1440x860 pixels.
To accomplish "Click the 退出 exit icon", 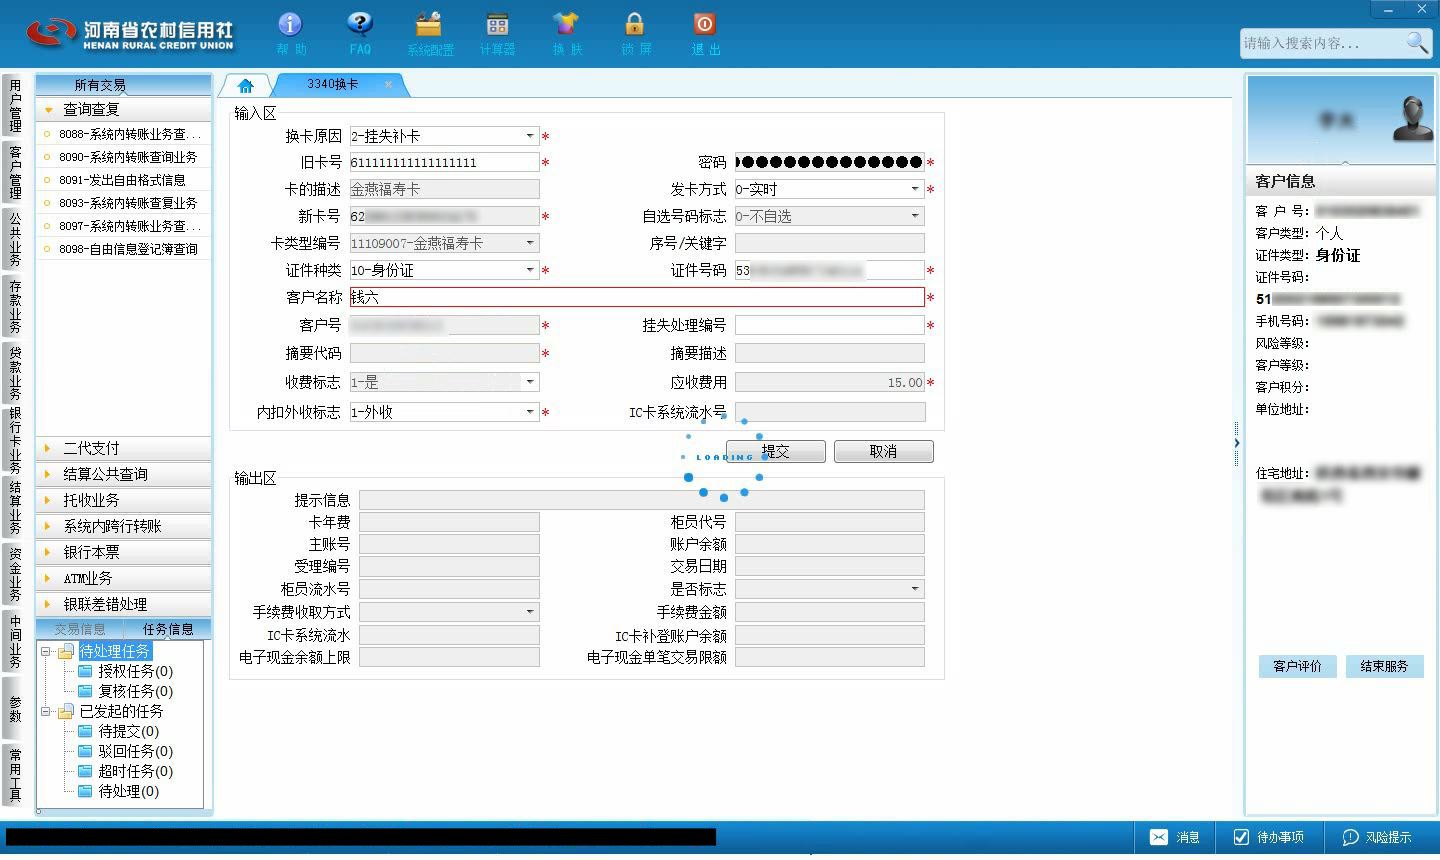I will click(x=705, y=33).
